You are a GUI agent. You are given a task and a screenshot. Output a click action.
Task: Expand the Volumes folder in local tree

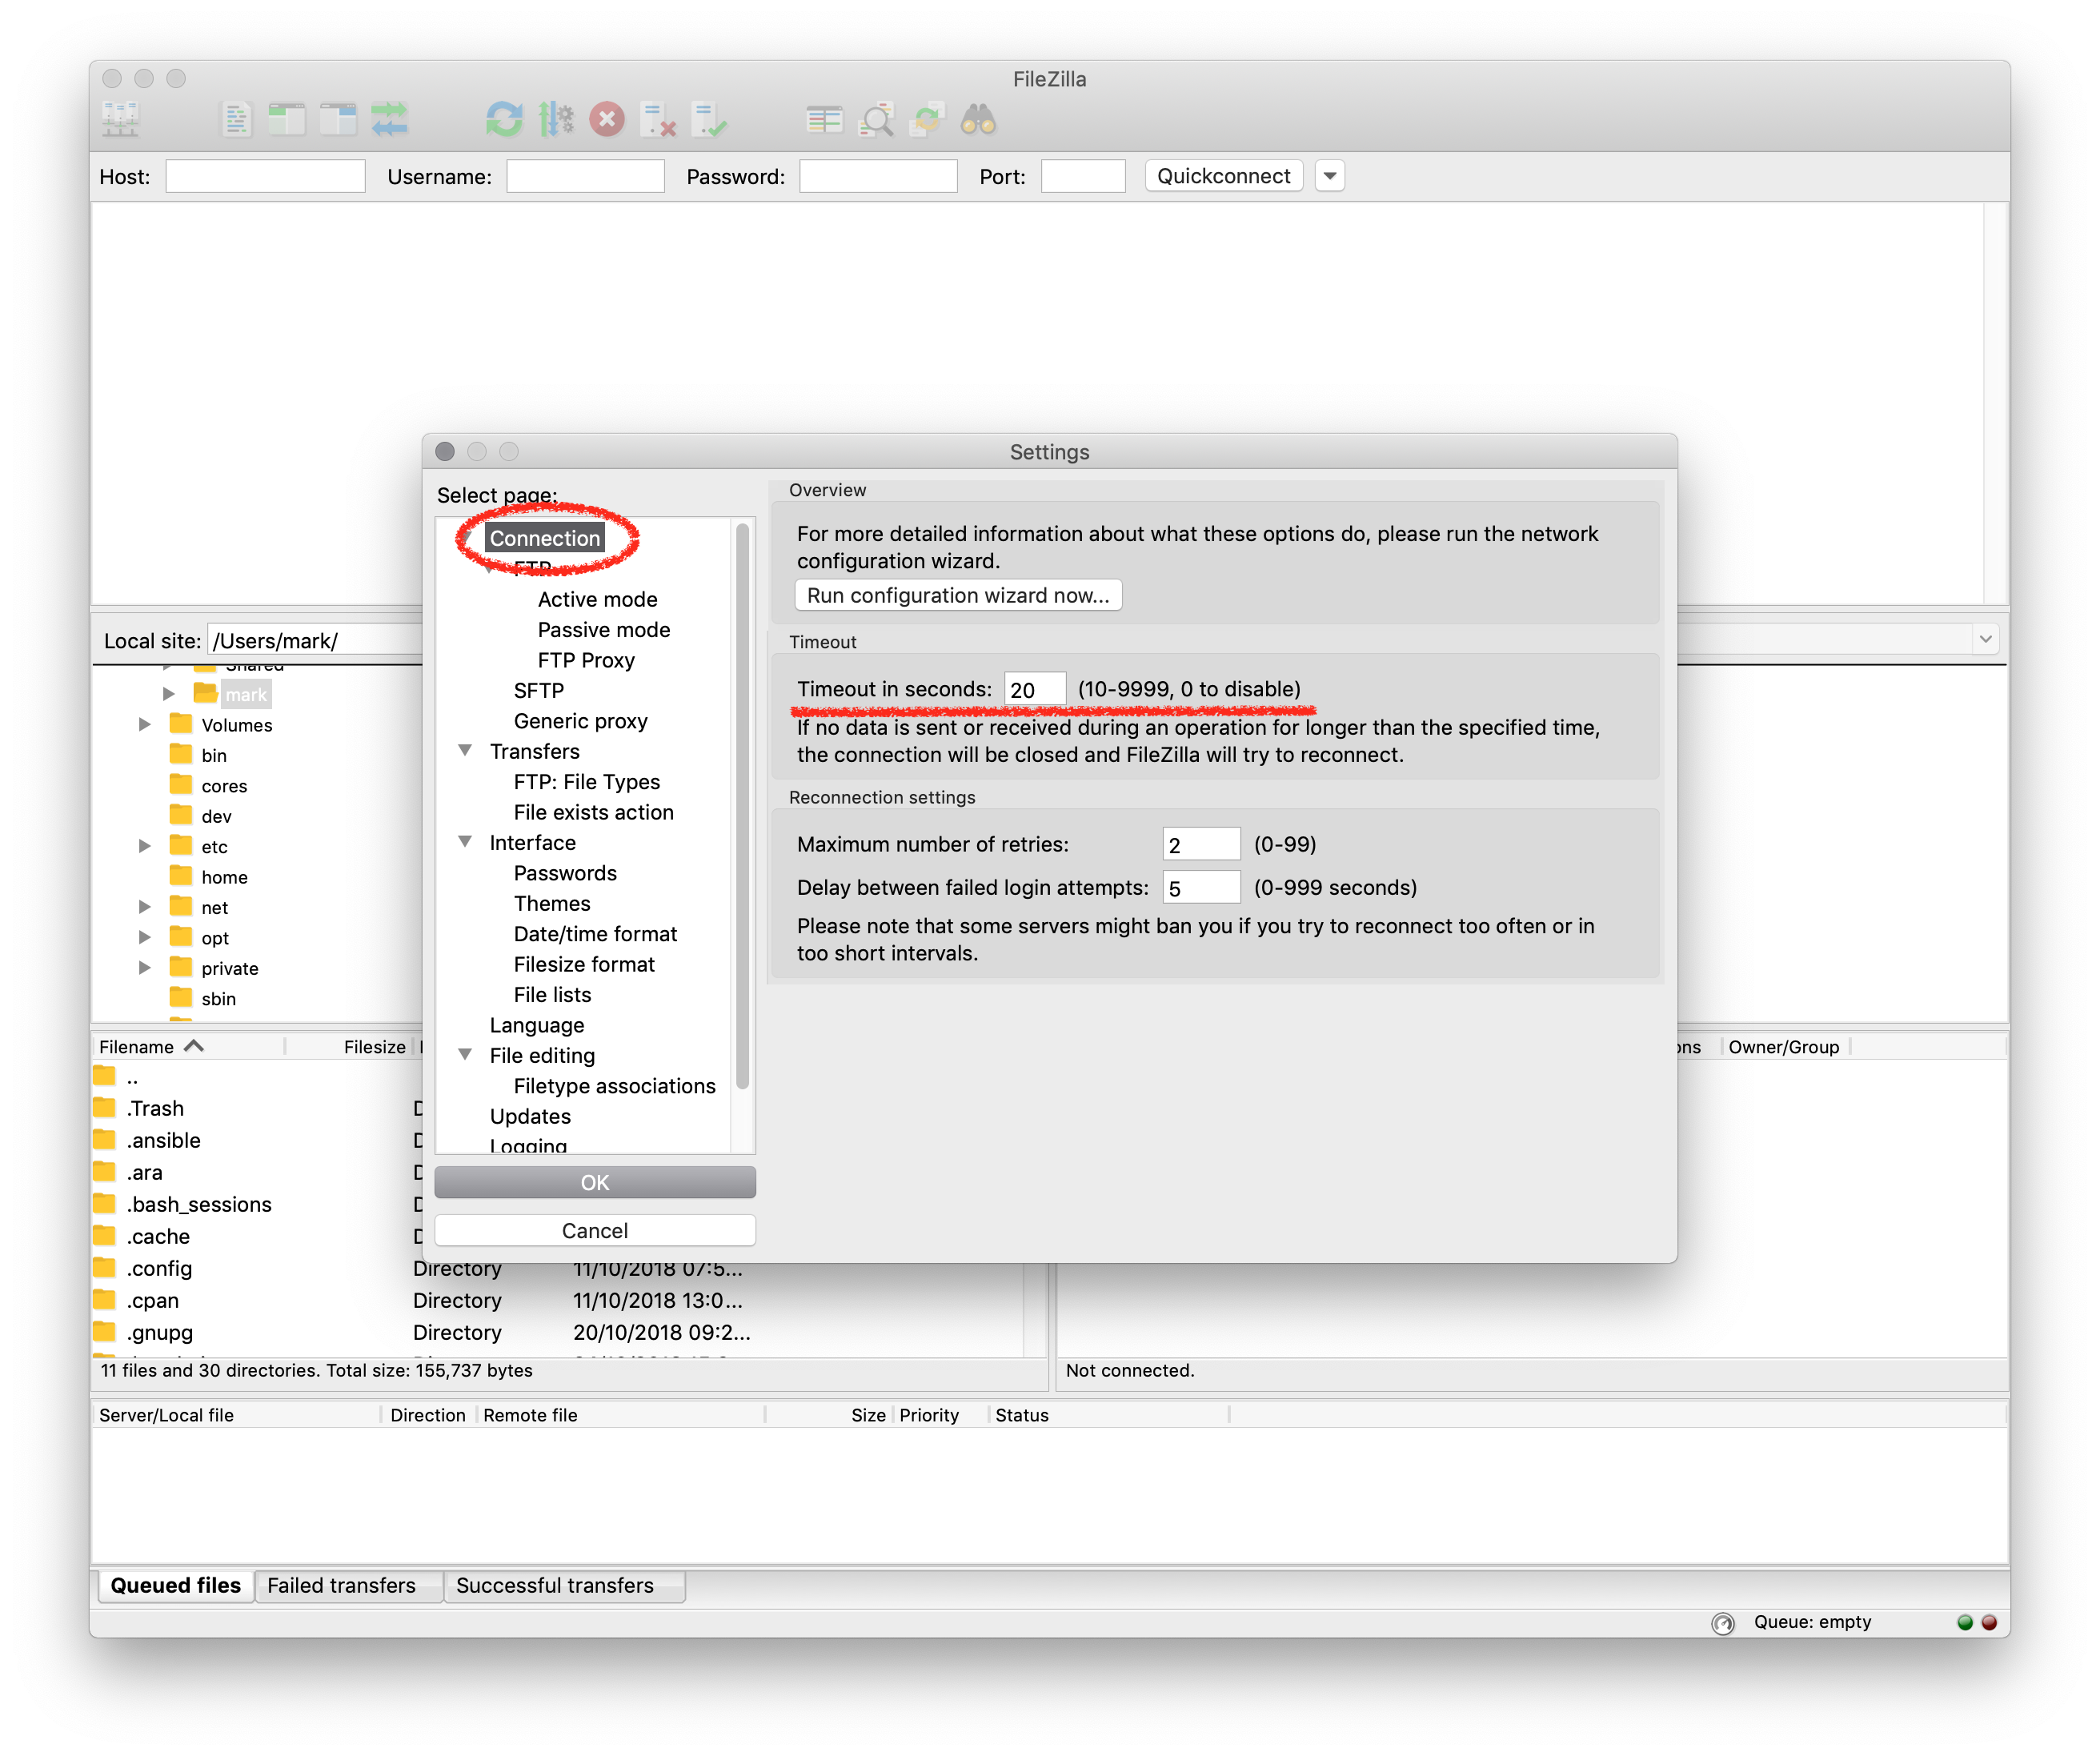(145, 724)
